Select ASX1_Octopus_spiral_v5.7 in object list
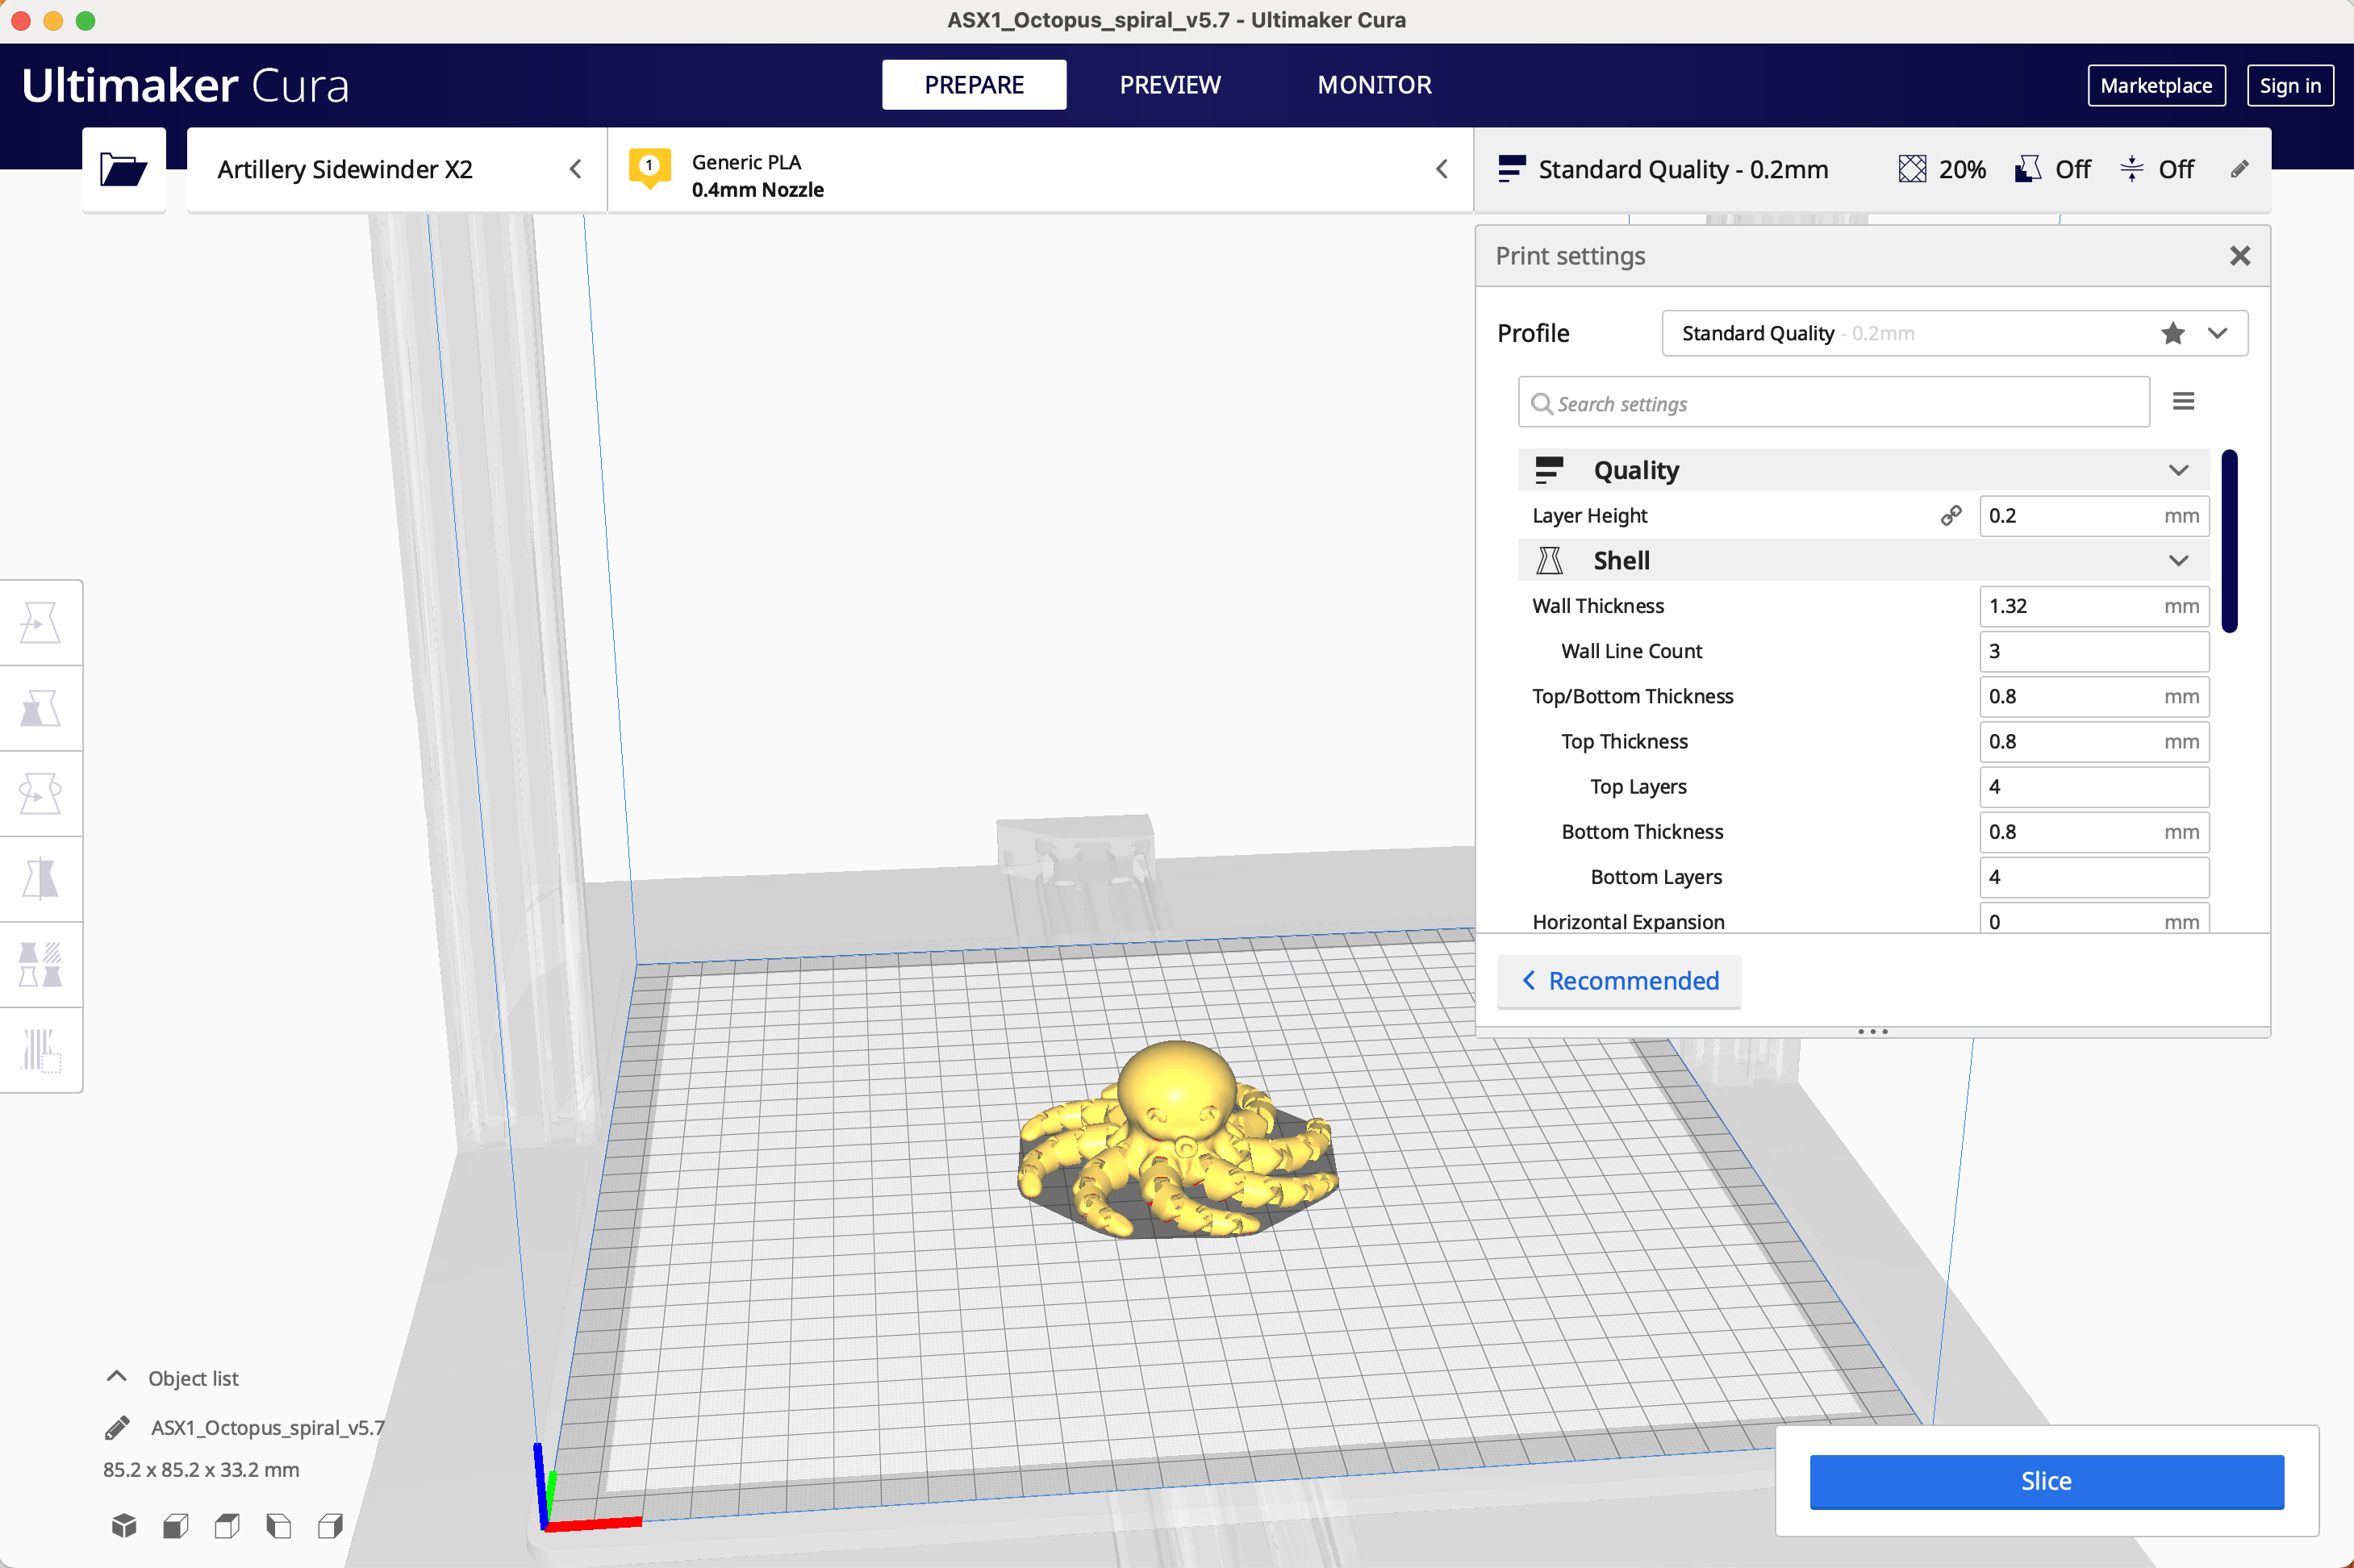Image resolution: width=2354 pixels, height=1568 pixels. 267,1428
